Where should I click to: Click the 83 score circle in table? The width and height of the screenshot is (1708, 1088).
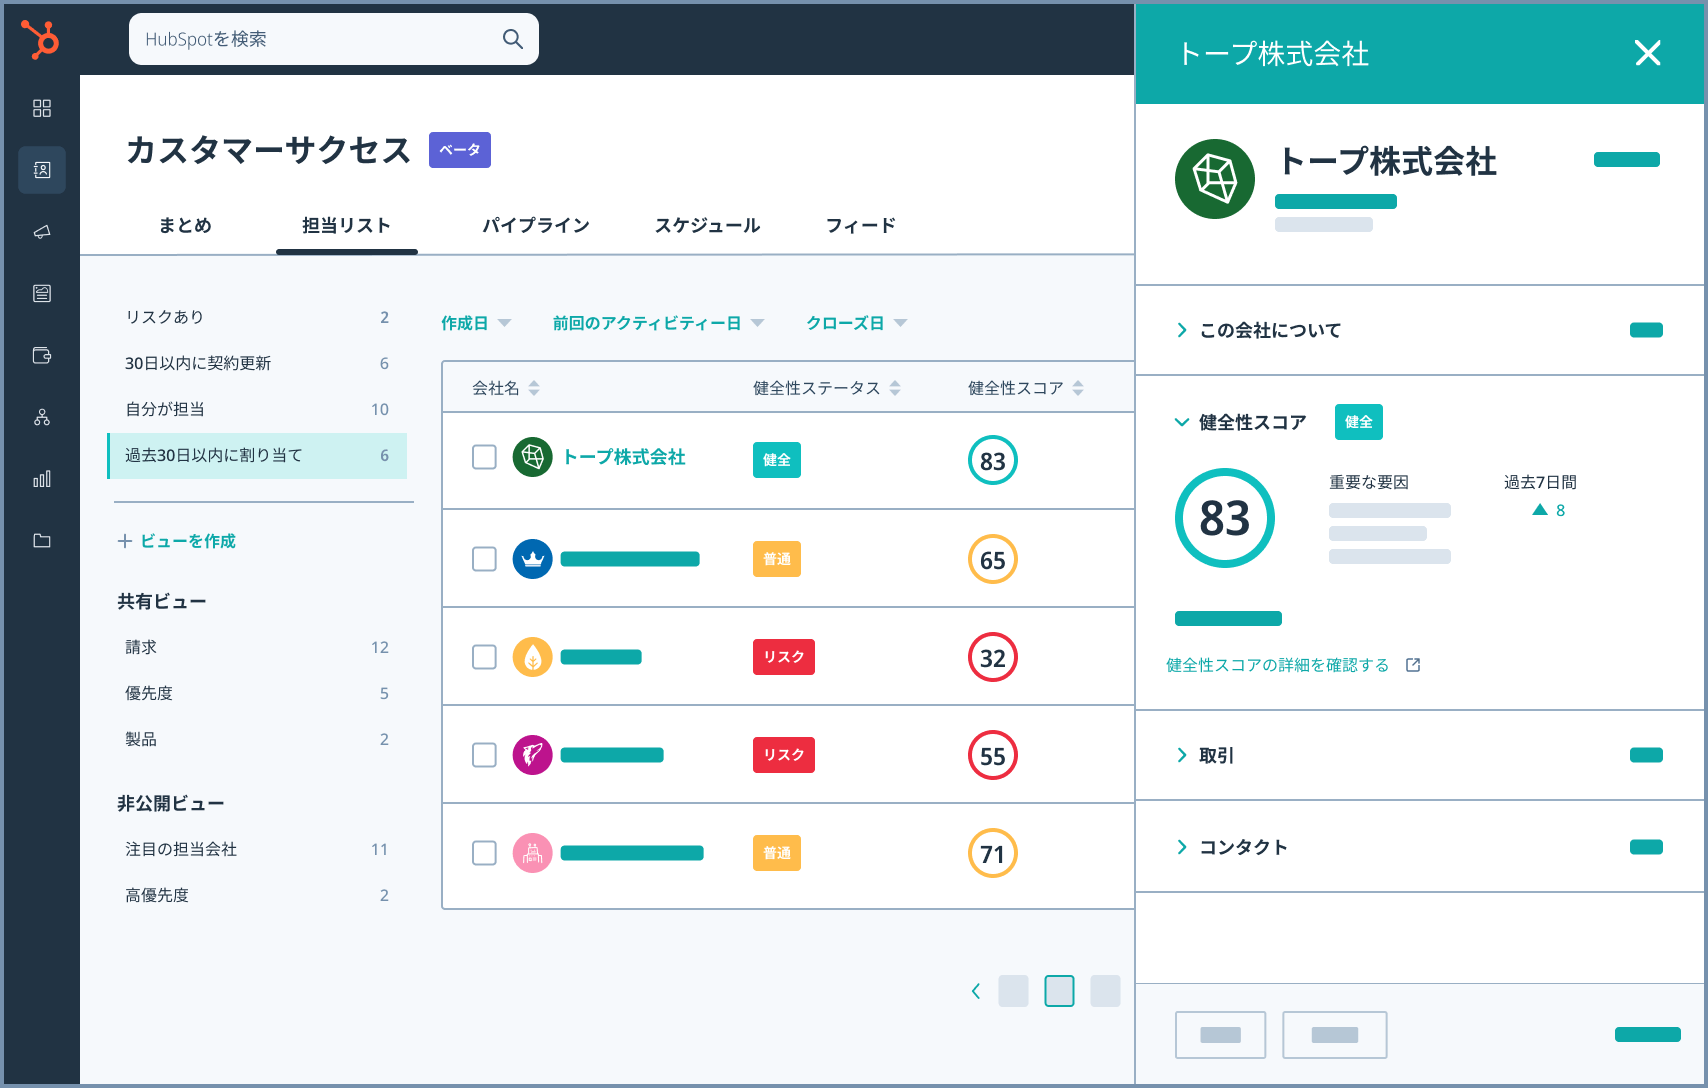(x=993, y=461)
